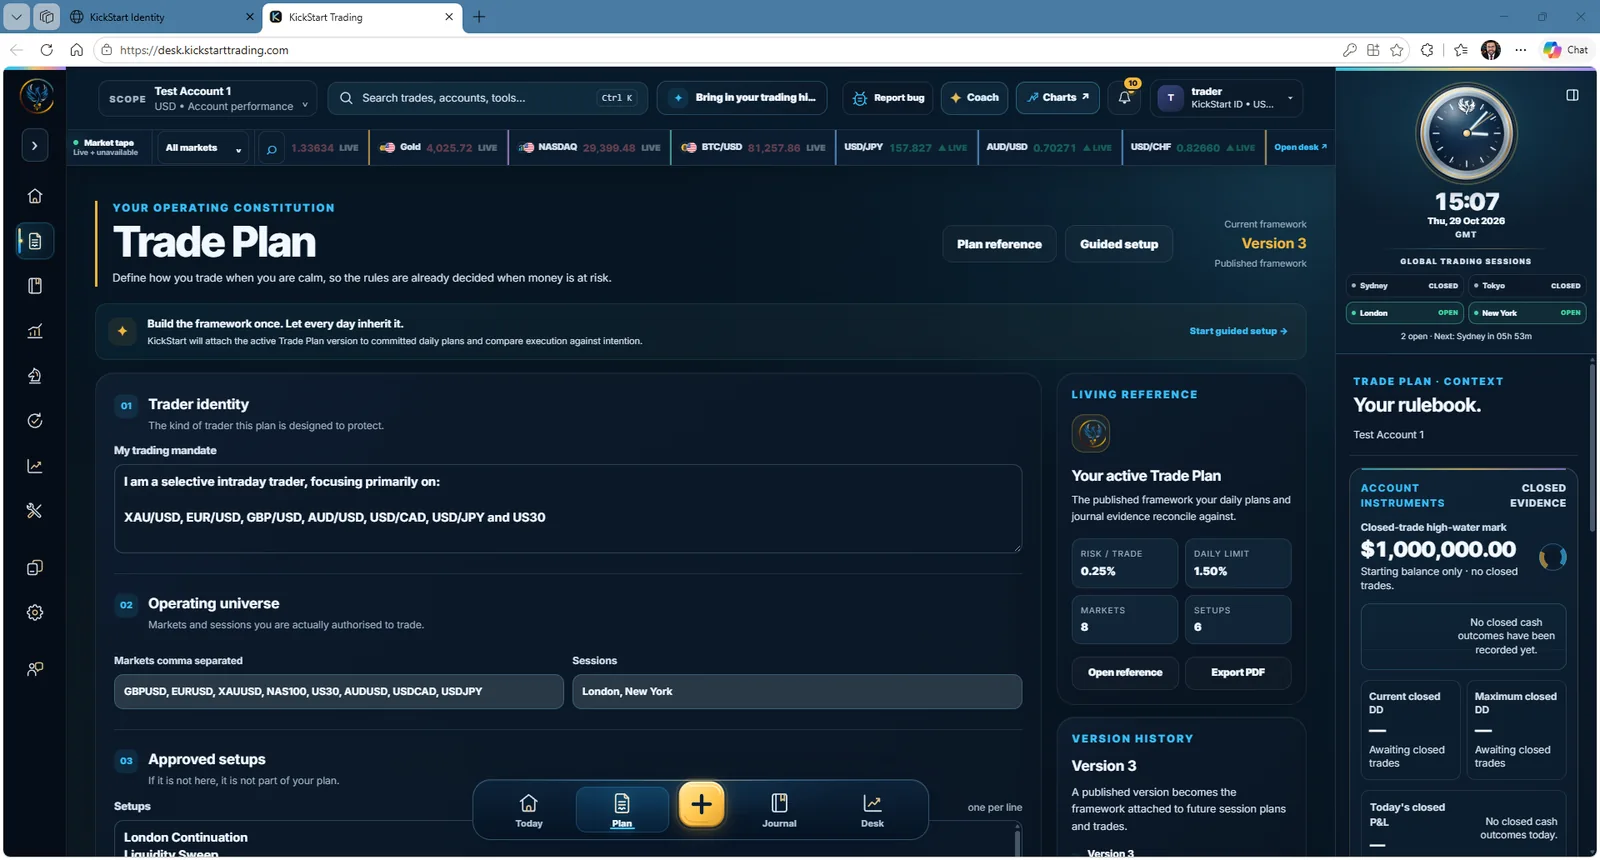Open the Journal tab in bottom dock
1600x860 pixels.
click(779, 810)
